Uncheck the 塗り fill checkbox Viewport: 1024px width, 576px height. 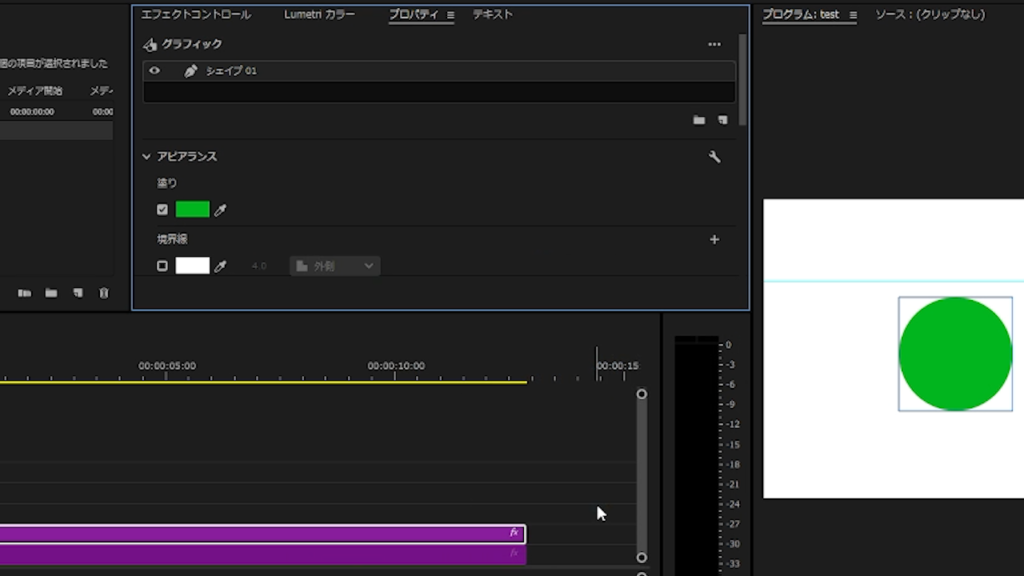pos(162,210)
